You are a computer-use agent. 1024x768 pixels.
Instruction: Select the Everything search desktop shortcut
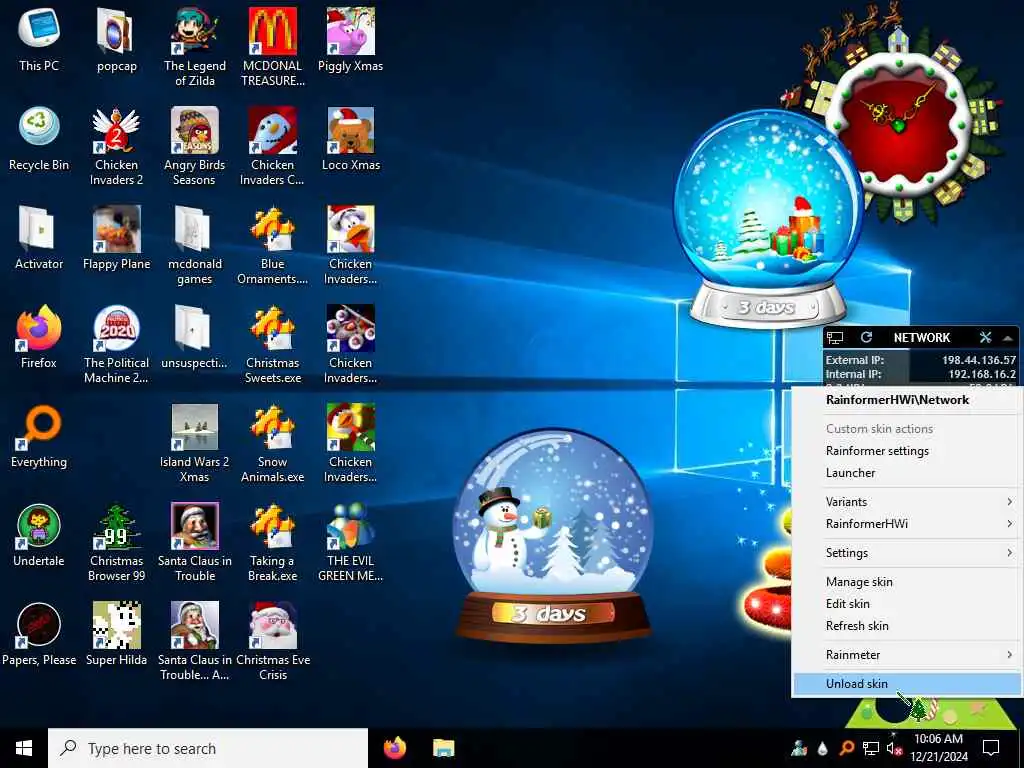pyautogui.click(x=39, y=436)
